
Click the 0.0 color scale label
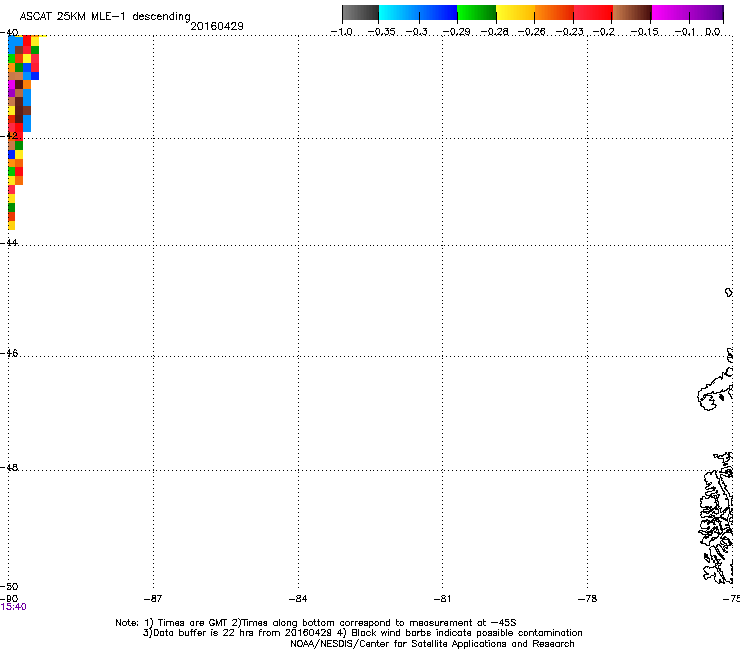[713, 32]
